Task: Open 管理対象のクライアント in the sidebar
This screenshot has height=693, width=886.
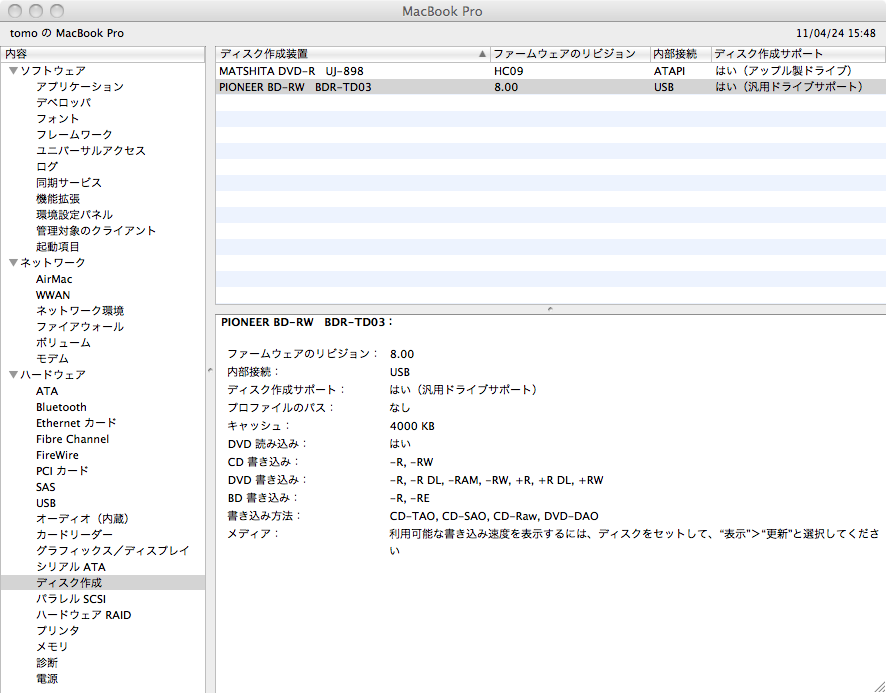Action: pos(96,231)
